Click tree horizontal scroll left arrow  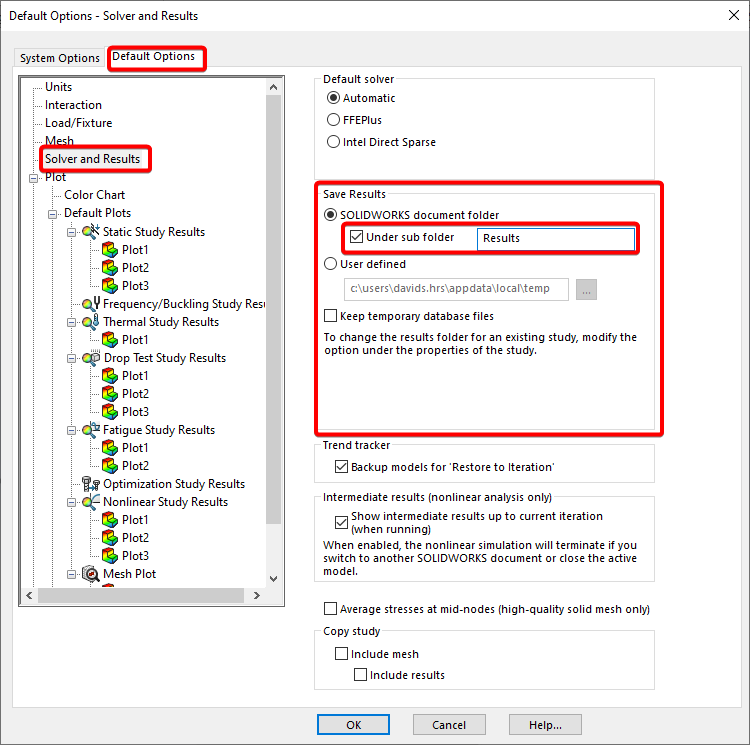click(x=29, y=595)
